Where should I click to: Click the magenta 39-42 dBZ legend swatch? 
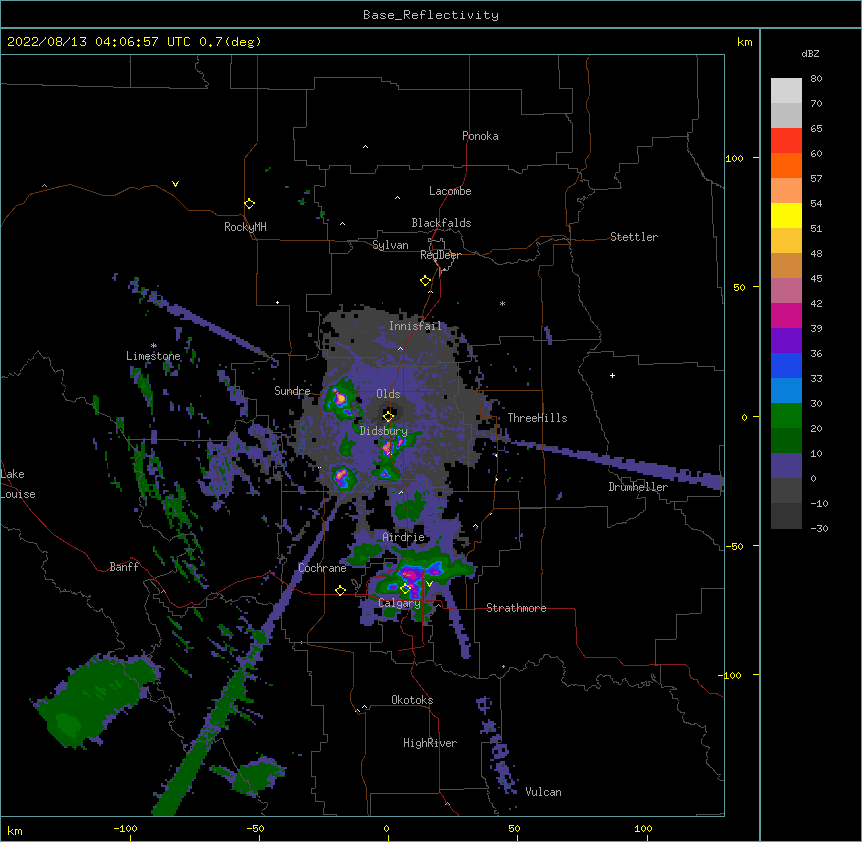(x=786, y=315)
